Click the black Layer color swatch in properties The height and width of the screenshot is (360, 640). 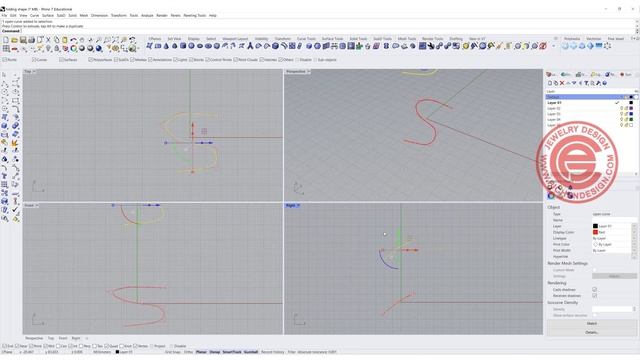[595, 226]
